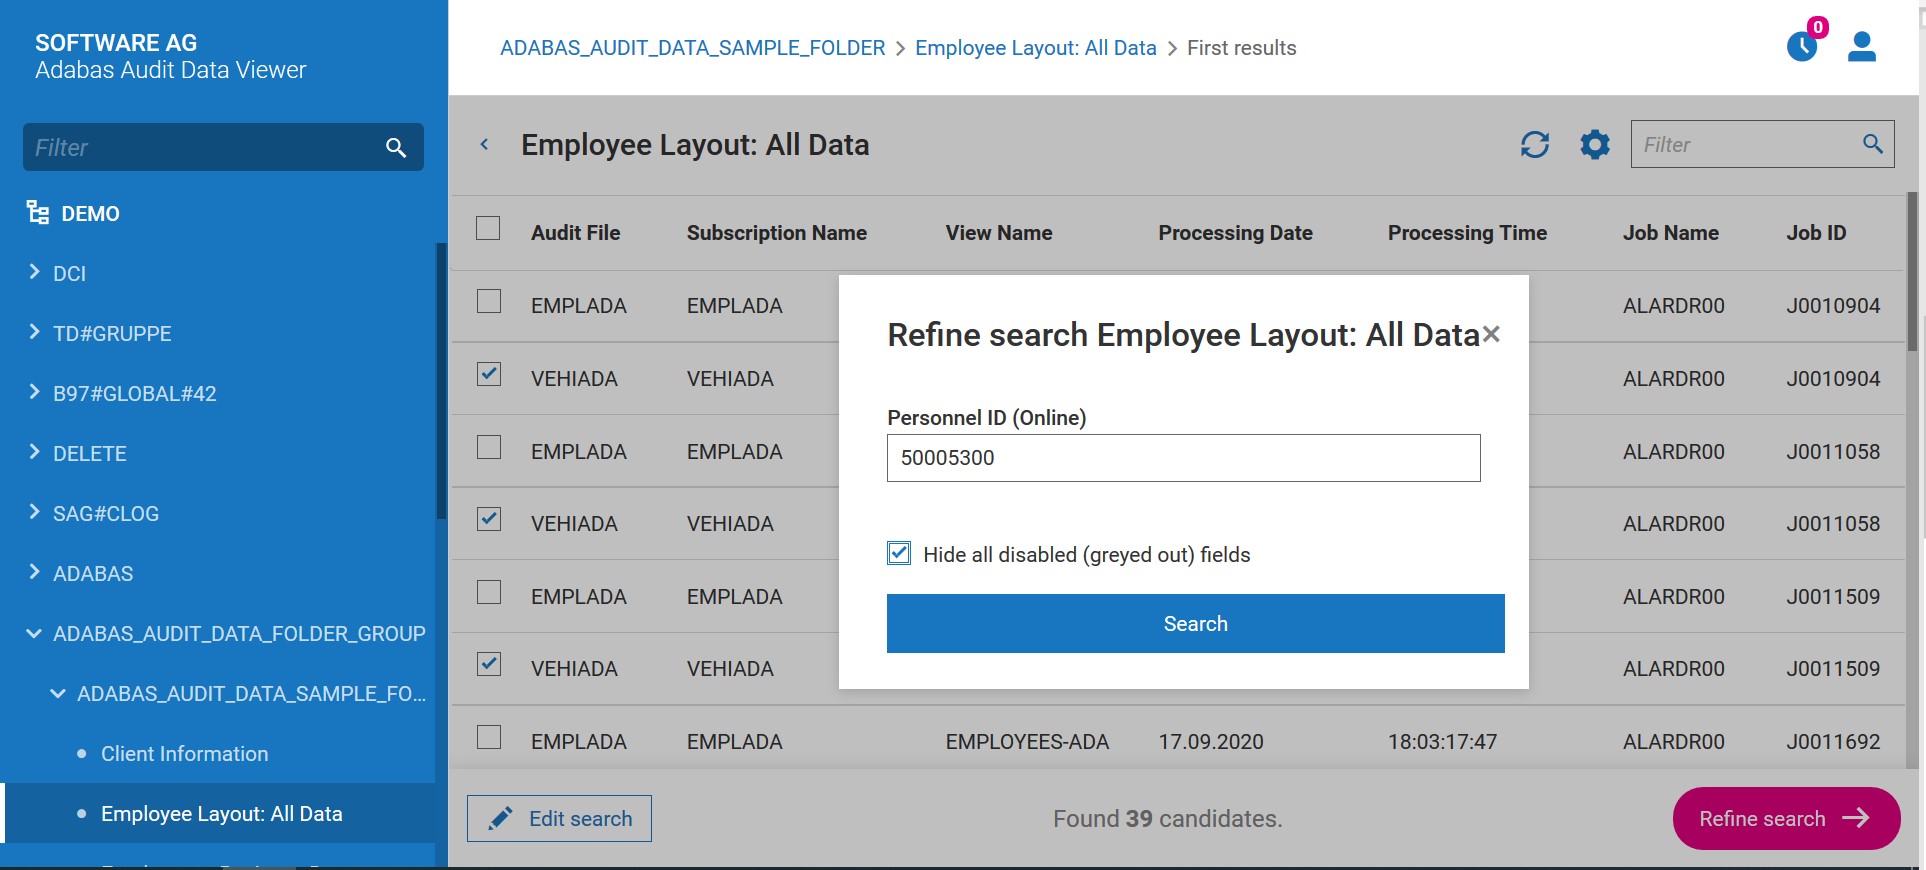Image resolution: width=1926 pixels, height=870 pixels.
Task: Sort by View Name column
Action: 999,233
